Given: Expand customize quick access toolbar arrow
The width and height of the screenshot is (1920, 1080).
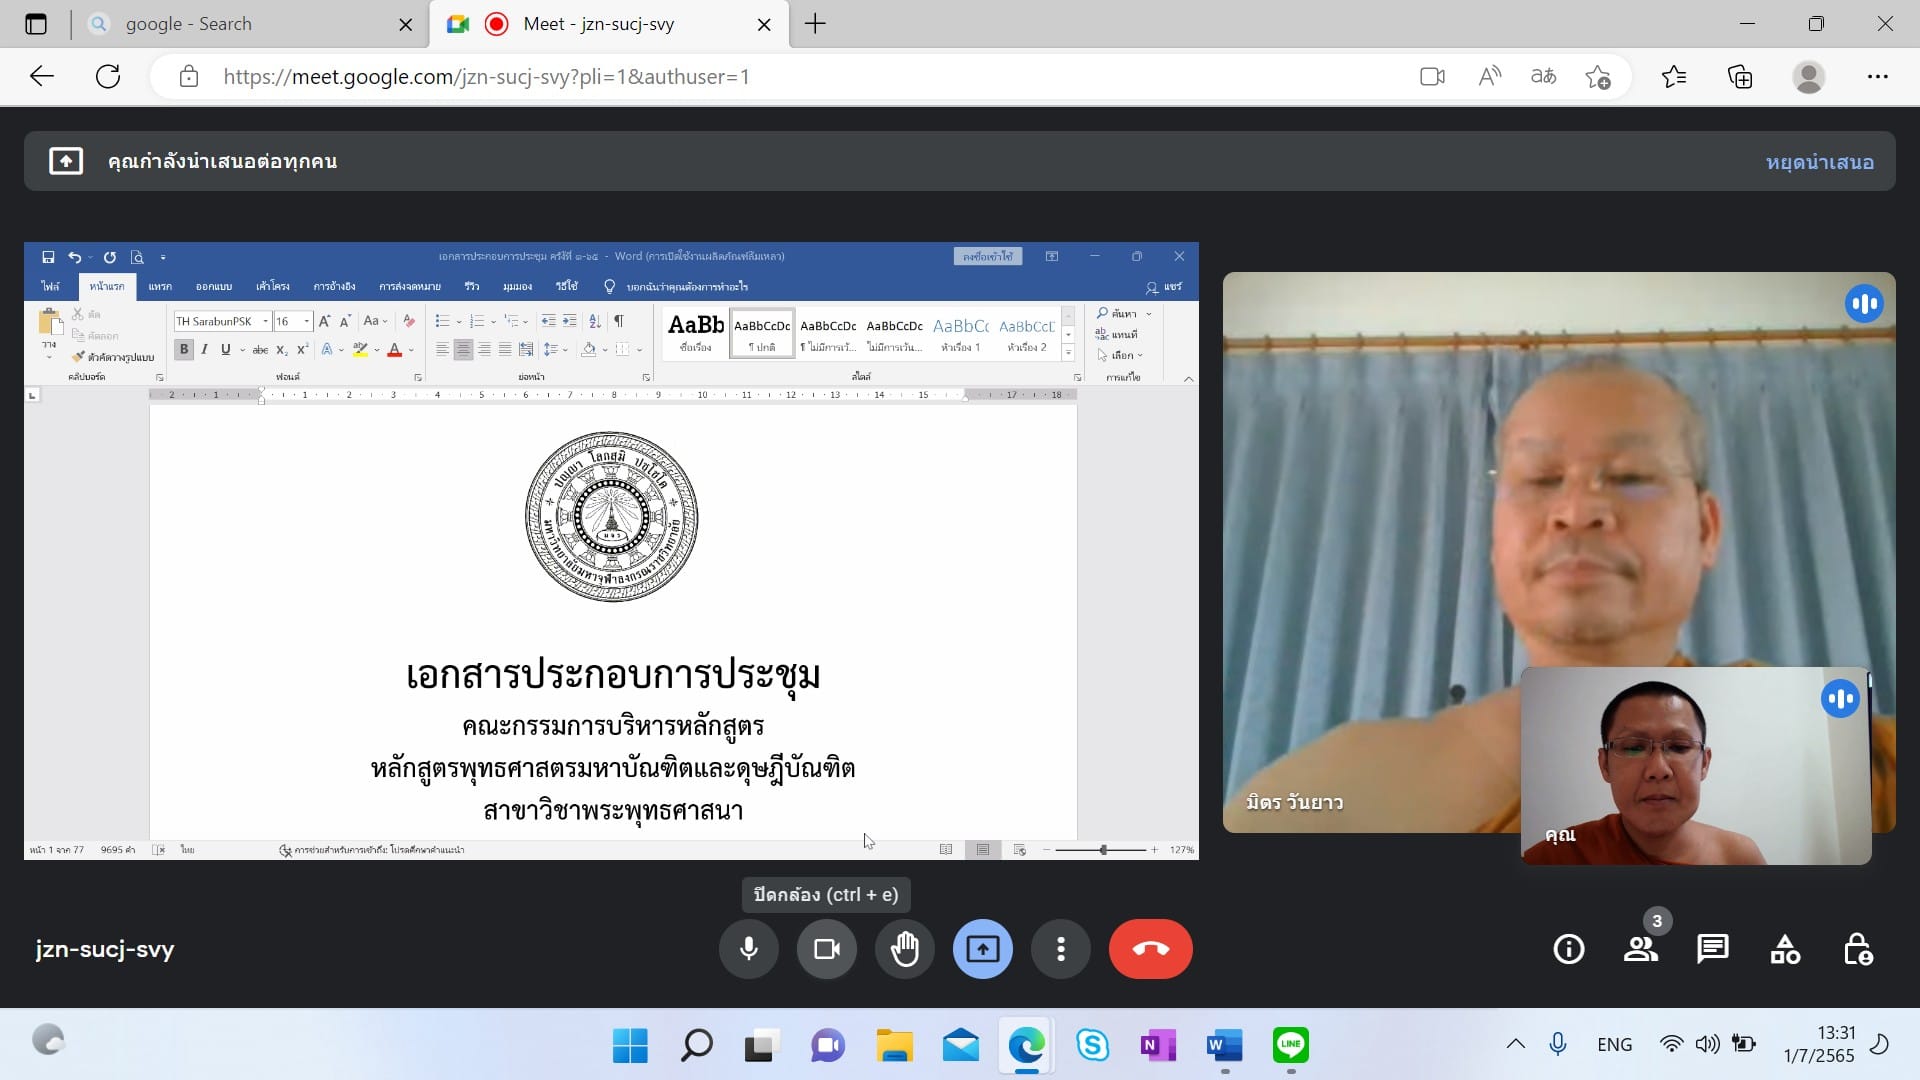Looking at the screenshot, I should click(x=163, y=257).
